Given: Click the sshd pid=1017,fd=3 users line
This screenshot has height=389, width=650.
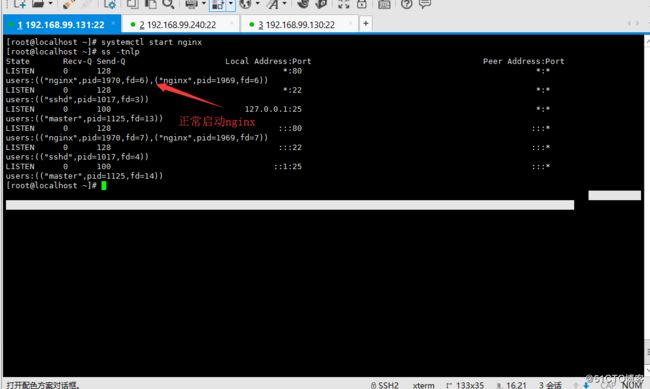Looking at the screenshot, I should [x=77, y=100].
